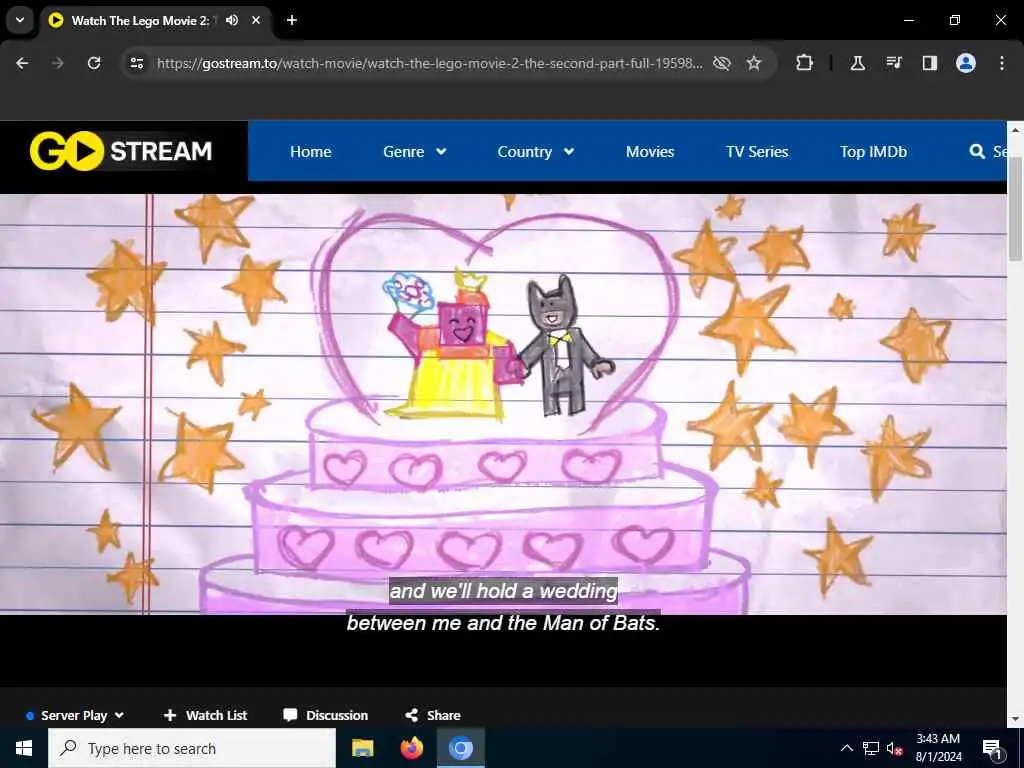The width and height of the screenshot is (1024, 768).
Task: Open the Discussion section
Action: point(325,715)
